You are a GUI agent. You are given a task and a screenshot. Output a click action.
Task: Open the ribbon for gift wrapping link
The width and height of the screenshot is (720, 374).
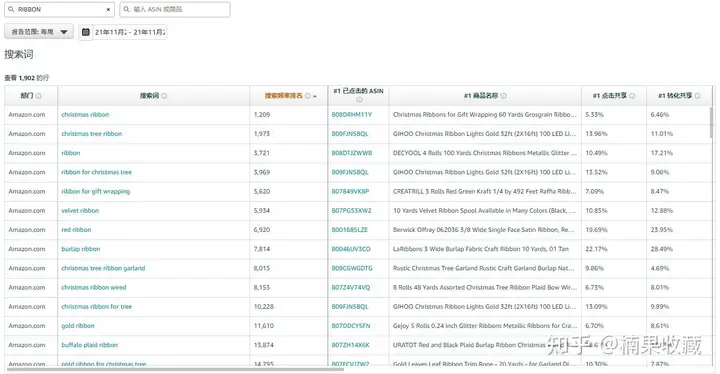click(x=96, y=192)
